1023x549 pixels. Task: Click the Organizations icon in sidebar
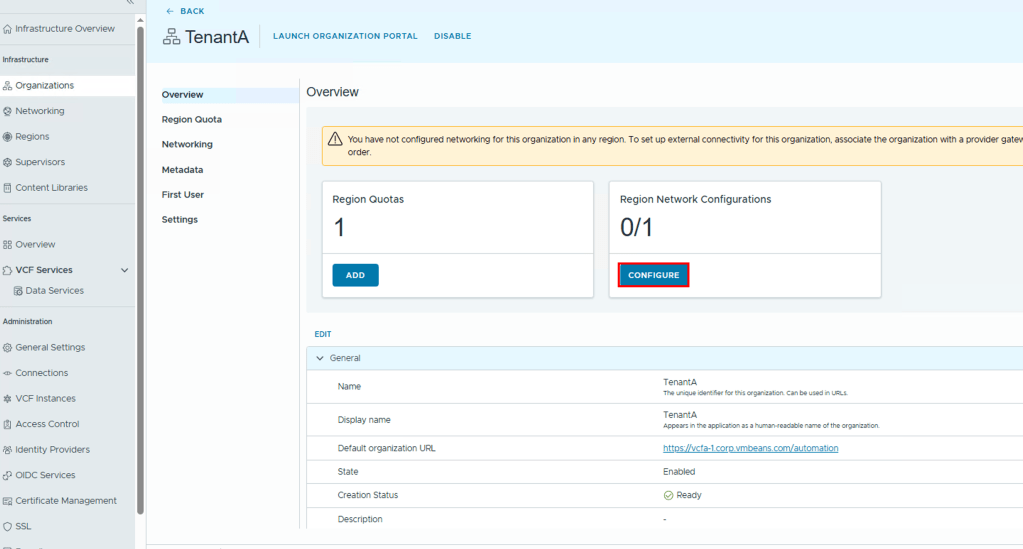(8, 86)
